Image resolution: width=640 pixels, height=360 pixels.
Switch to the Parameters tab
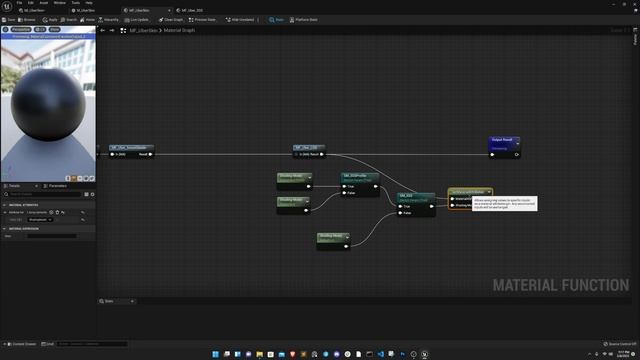(x=55, y=186)
